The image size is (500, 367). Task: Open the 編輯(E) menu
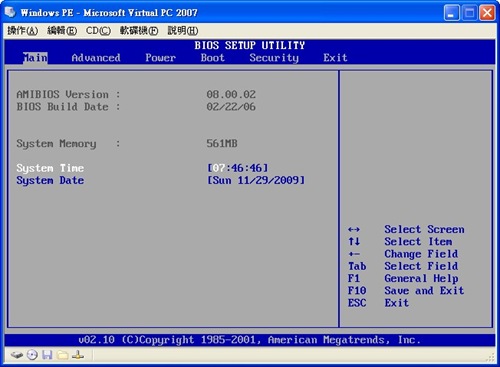[62, 31]
